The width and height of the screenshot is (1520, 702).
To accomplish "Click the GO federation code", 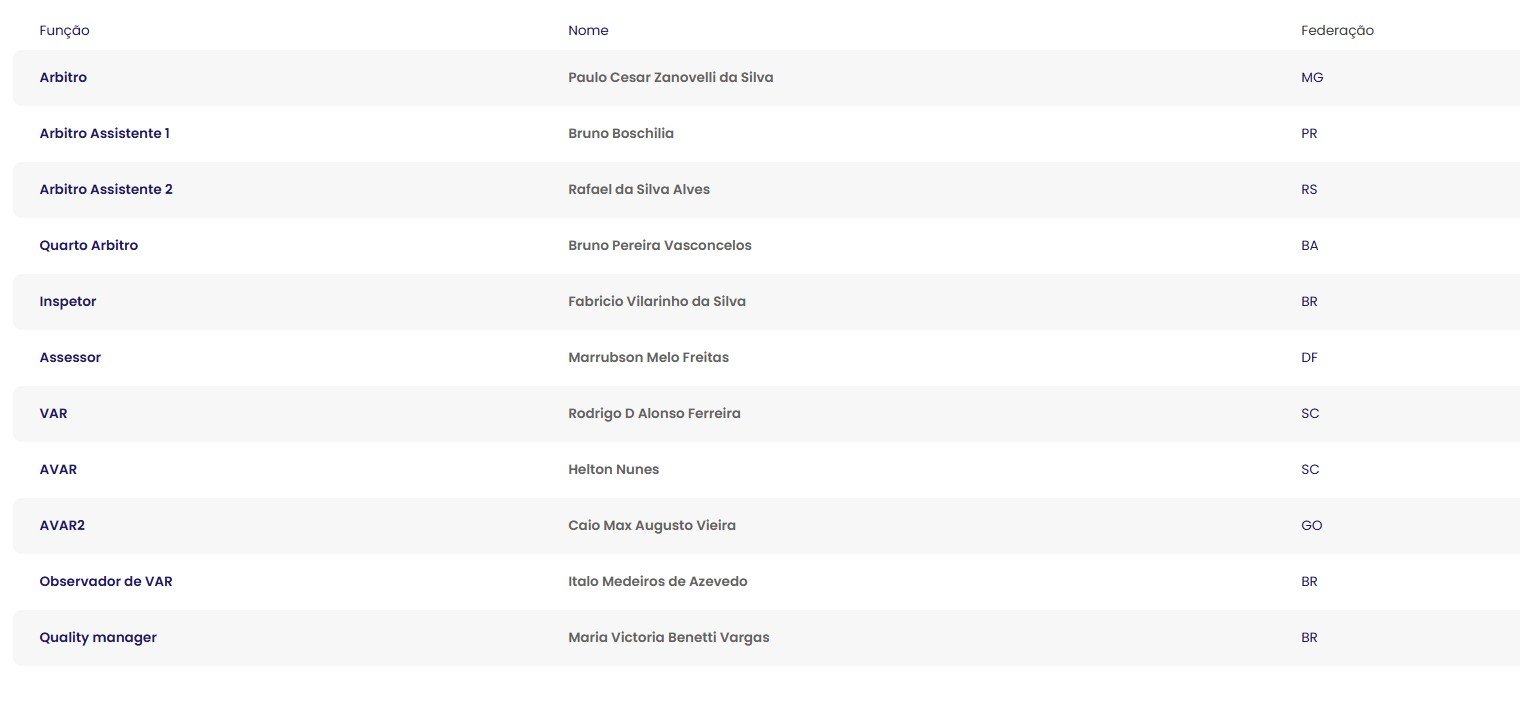I will pos(1311,526).
